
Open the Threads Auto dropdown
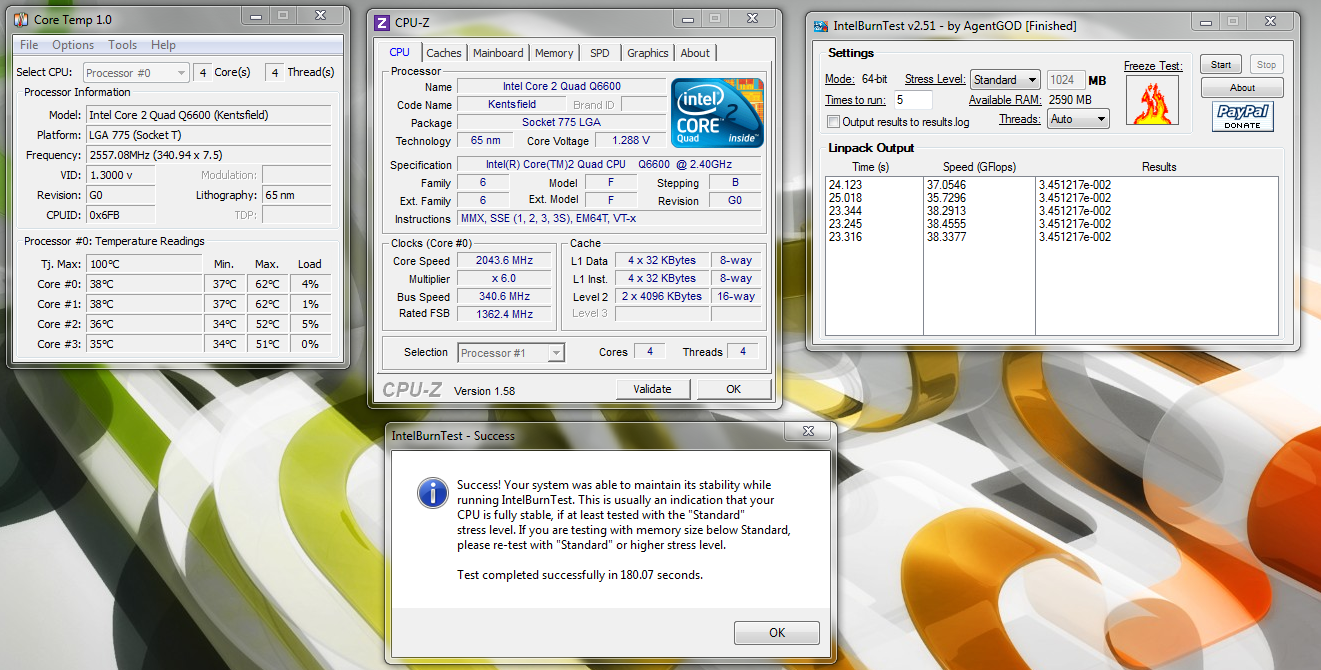click(x=1078, y=119)
